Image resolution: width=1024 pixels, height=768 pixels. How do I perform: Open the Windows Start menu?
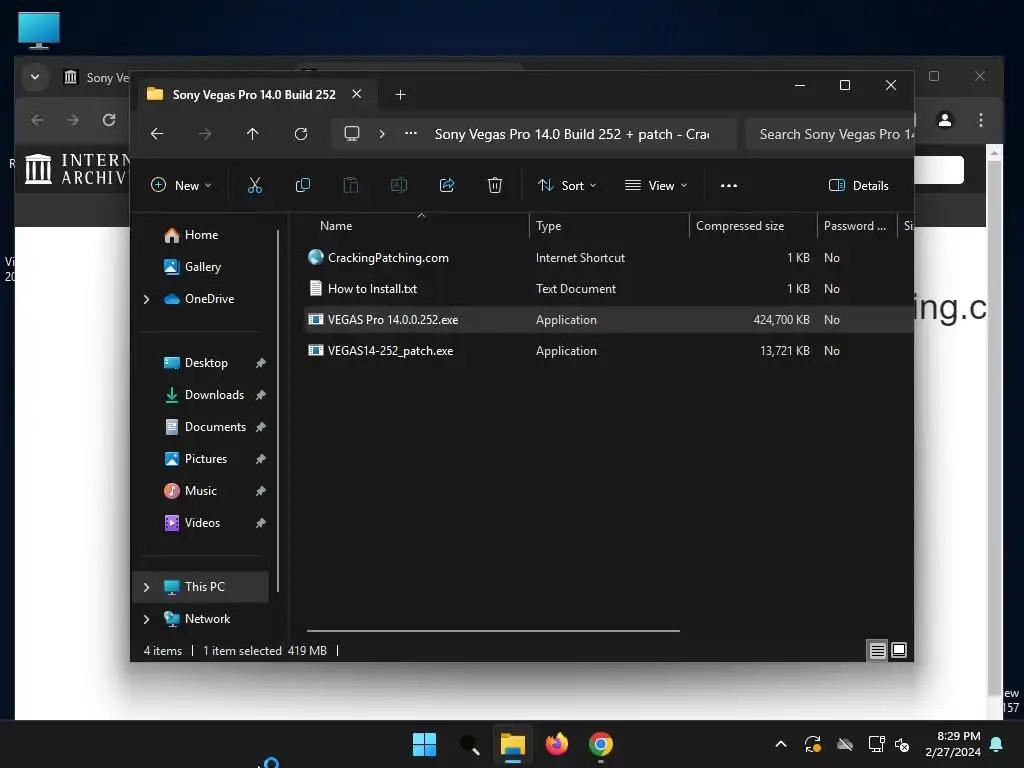[x=424, y=744]
